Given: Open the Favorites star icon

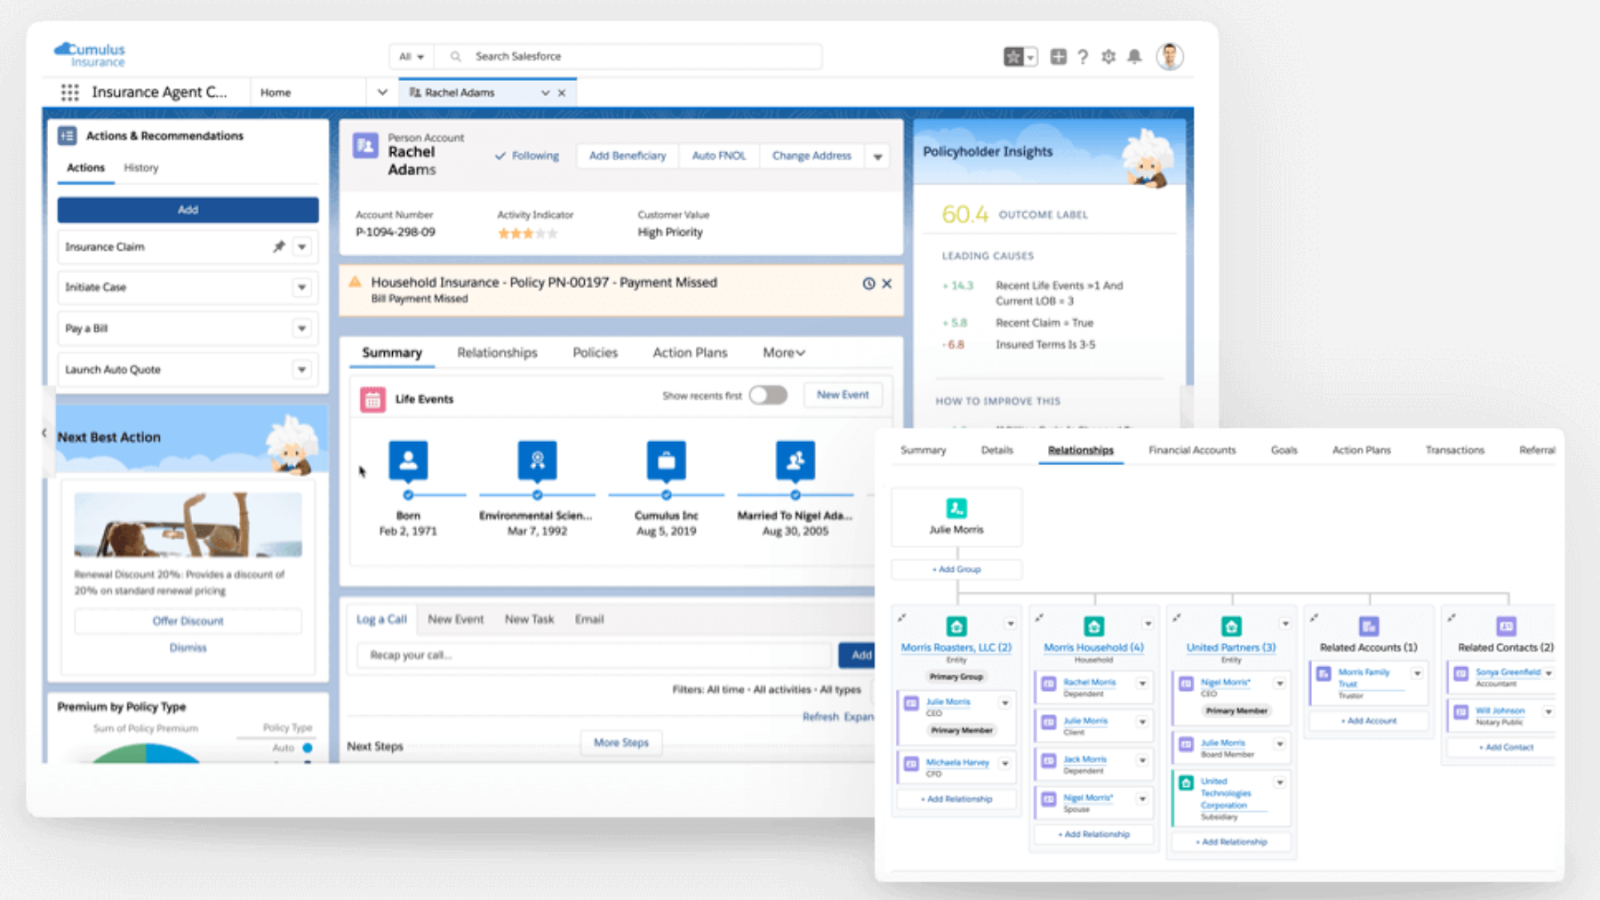Looking at the screenshot, I should point(1013,57).
